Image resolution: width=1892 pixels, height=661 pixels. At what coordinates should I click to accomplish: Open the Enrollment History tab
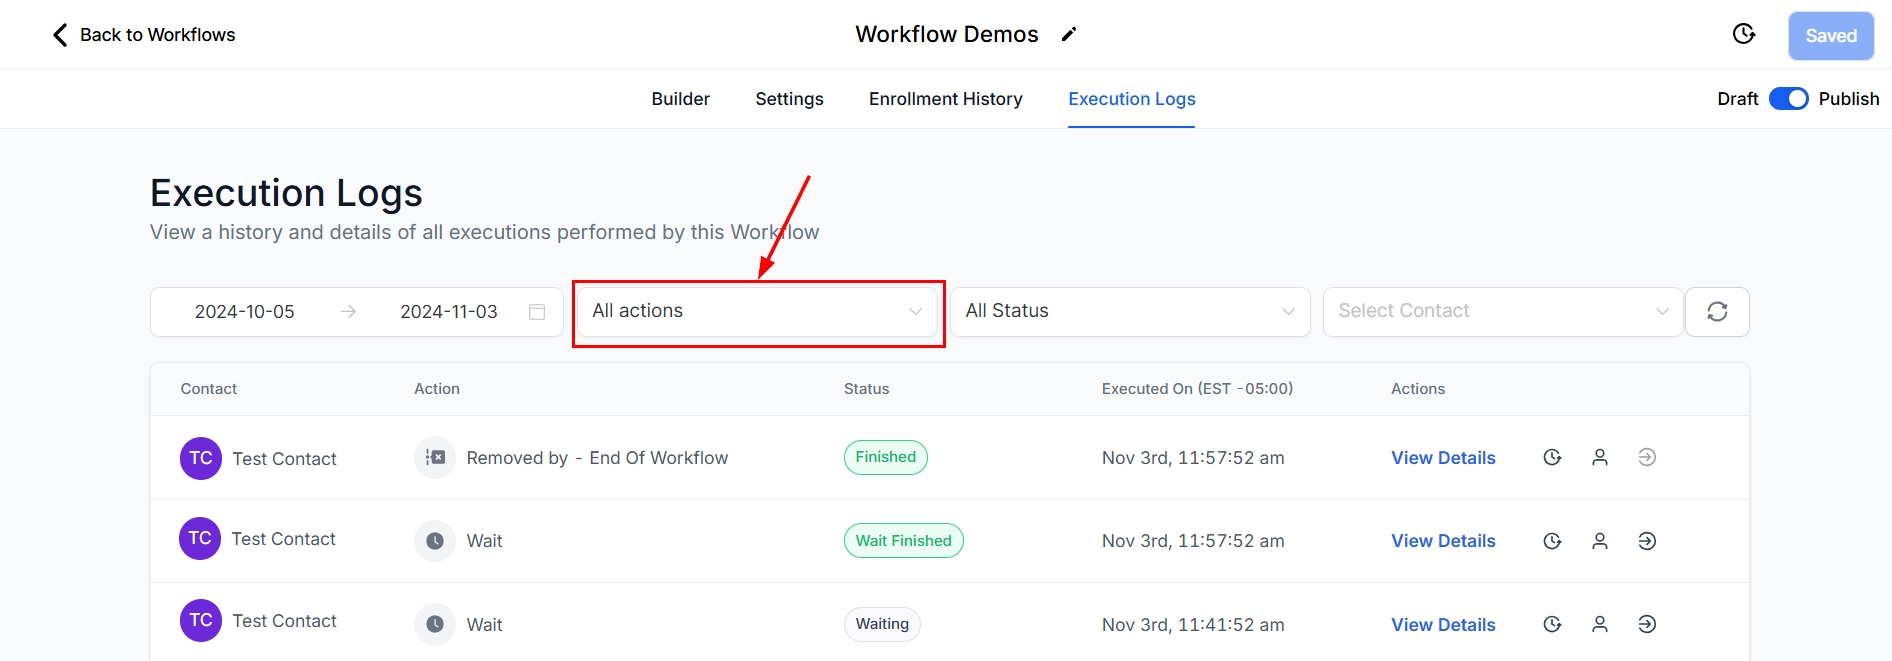point(945,99)
